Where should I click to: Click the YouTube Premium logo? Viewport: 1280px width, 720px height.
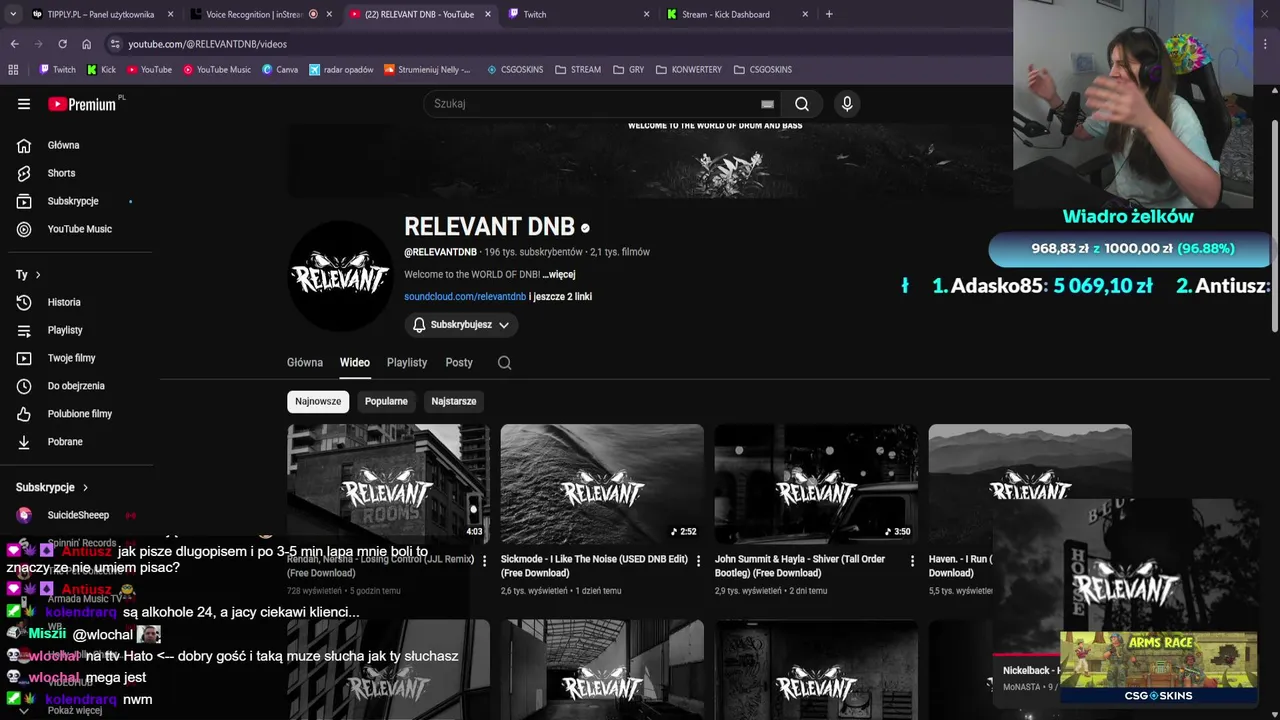click(x=82, y=104)
